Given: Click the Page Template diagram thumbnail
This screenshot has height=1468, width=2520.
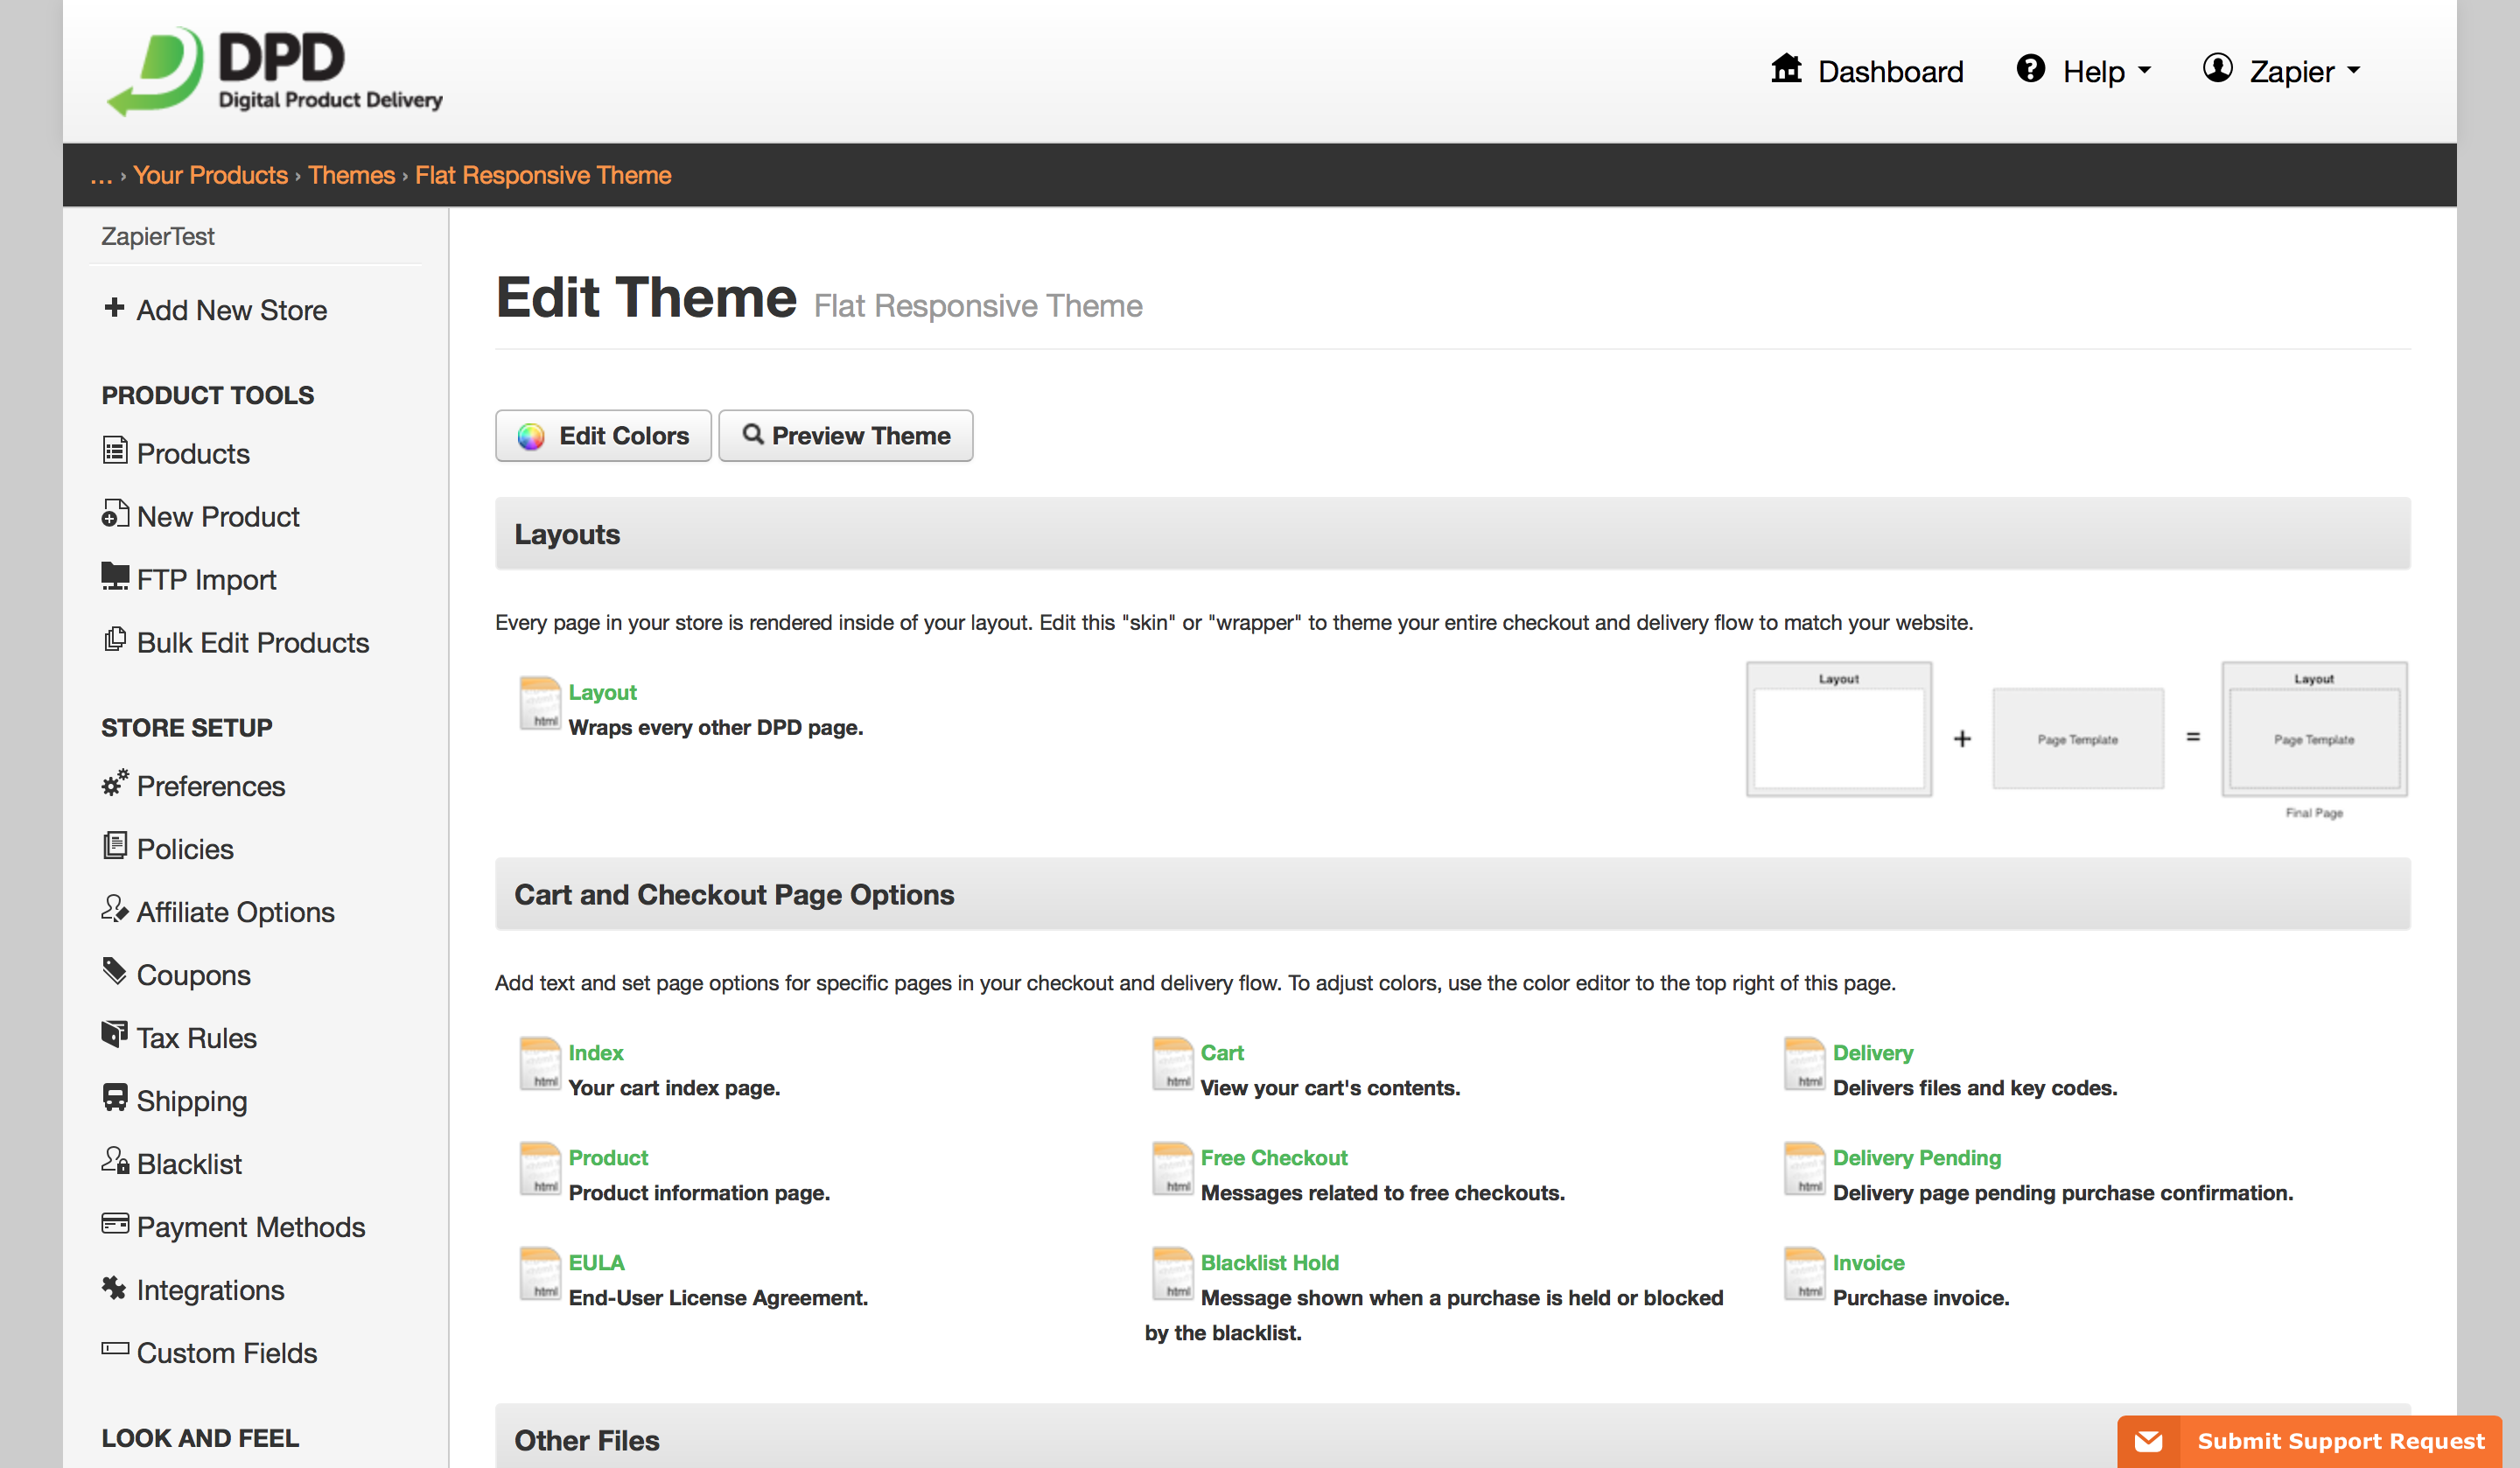Looking at the screenshot, I should click(x=2077, y=738).
